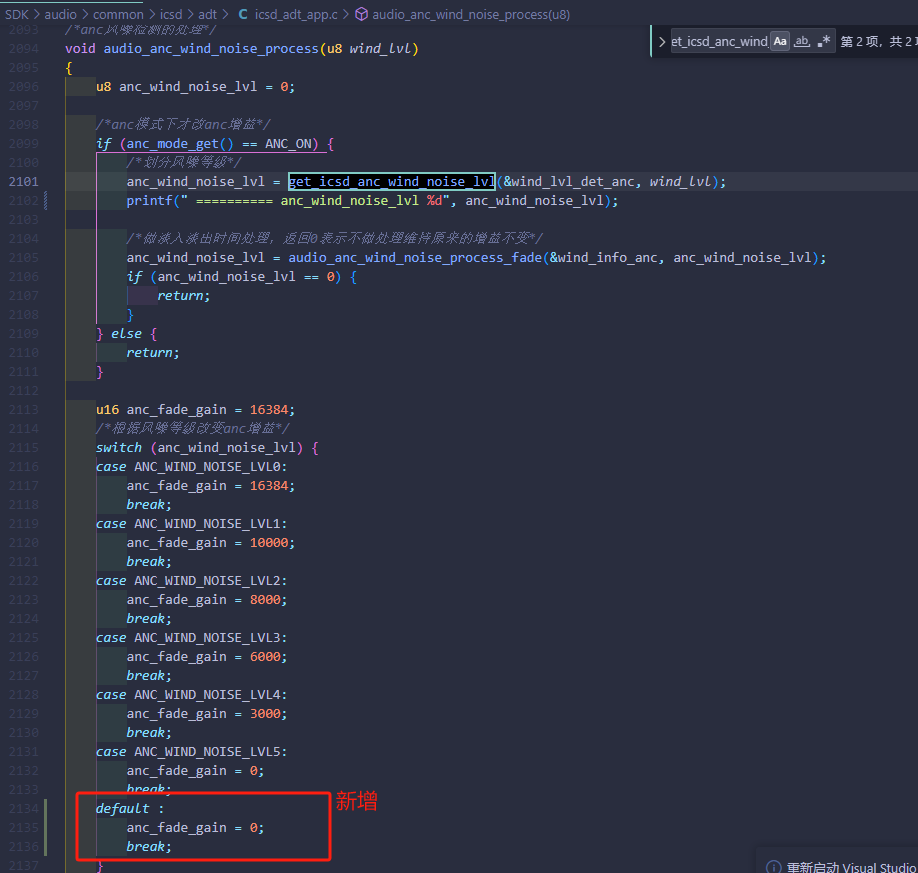This screenshot has height=873, width=918.
Task: Click the info icon in restart notification
Action: coord(773,867)
